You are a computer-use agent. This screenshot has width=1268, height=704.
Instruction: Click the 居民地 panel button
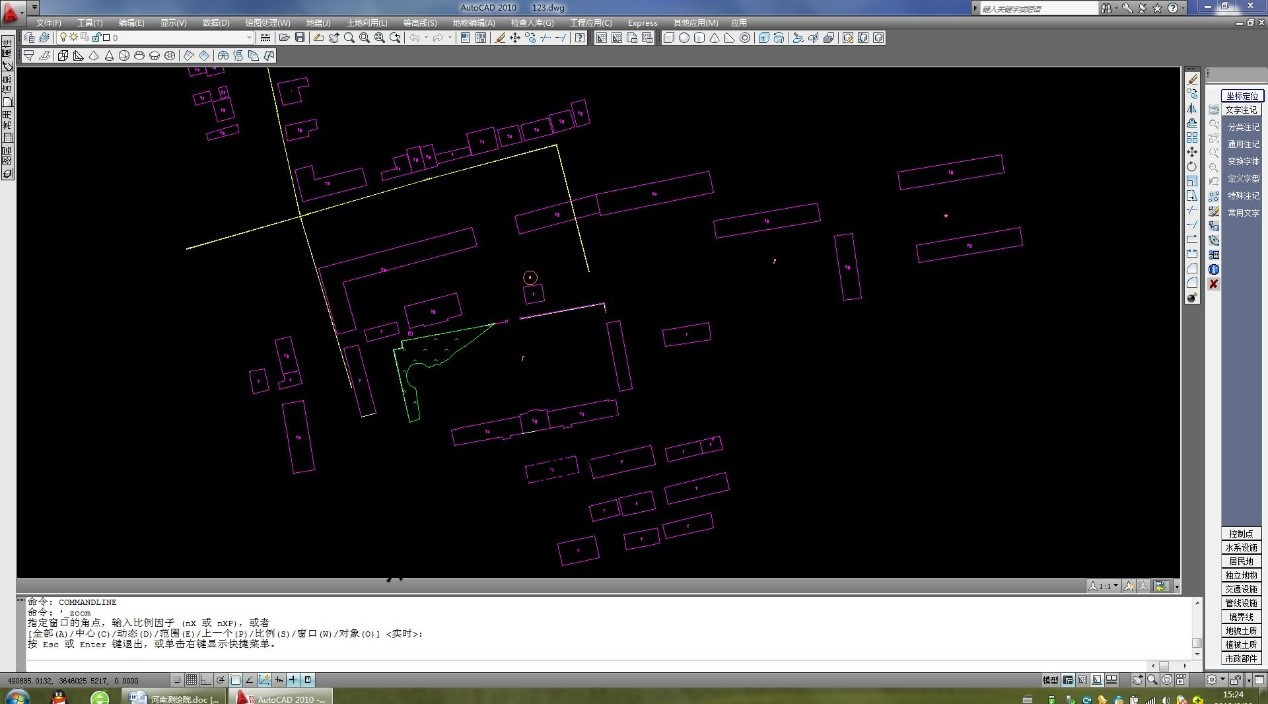1241,562
